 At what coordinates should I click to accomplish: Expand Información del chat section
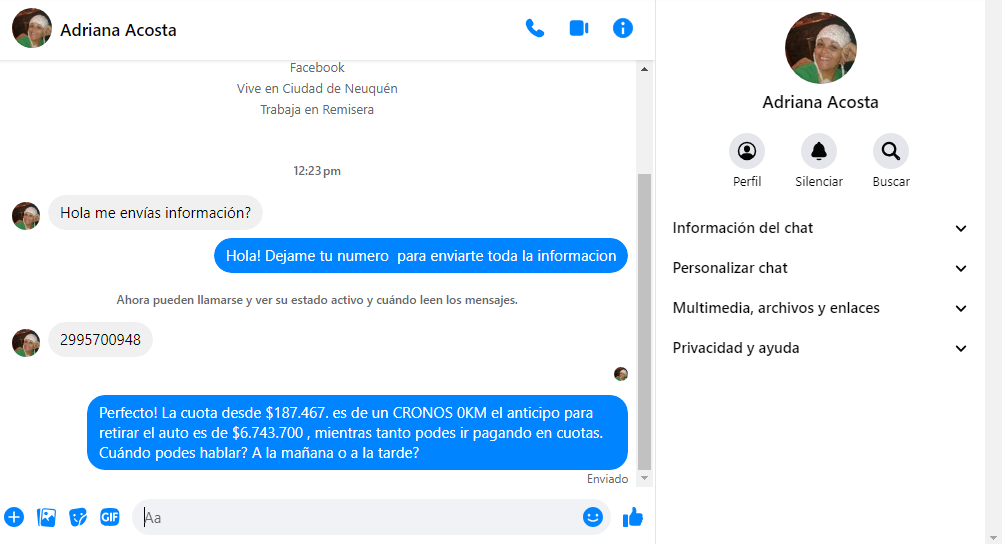click(820, 228)
